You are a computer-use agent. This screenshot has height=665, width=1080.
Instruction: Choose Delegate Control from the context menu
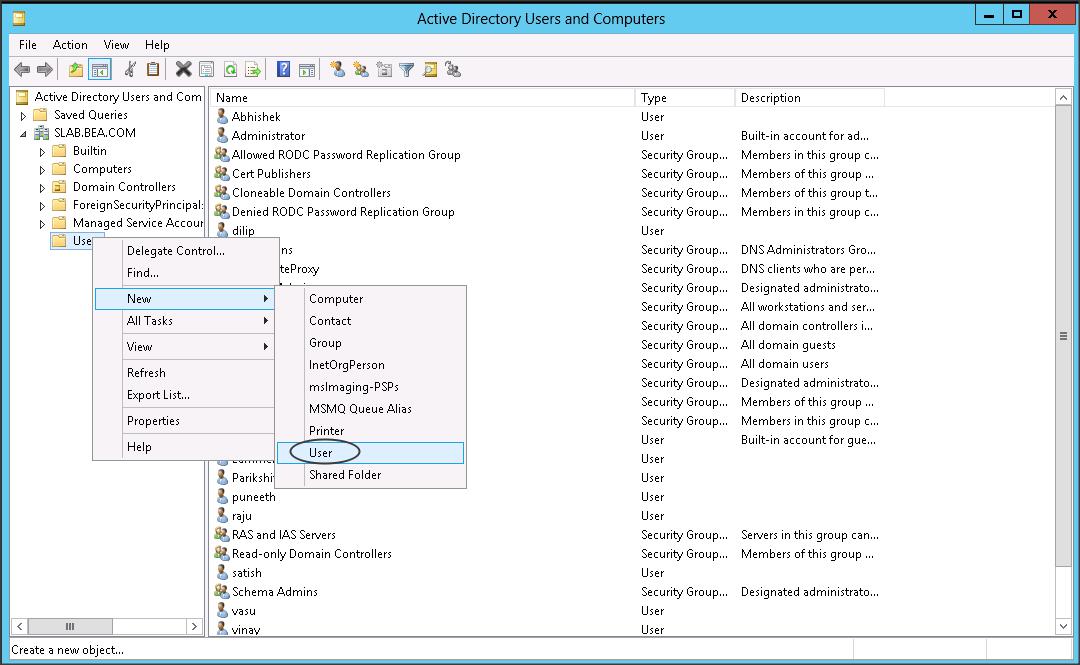coord(176,251)
